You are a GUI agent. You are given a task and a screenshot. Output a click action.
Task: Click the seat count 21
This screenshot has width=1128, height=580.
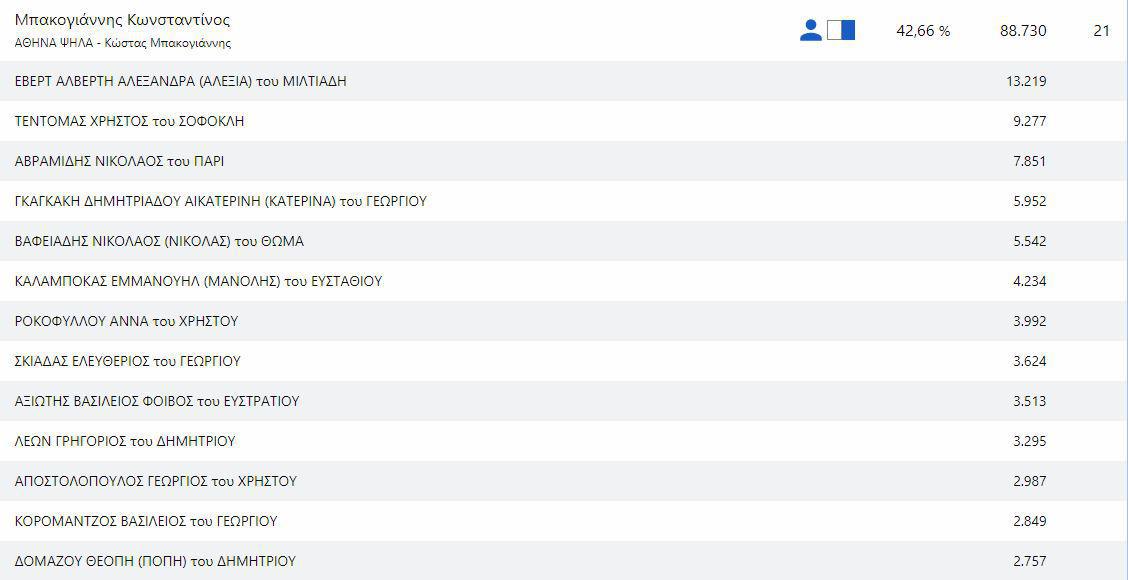(x=1101, y=31)
